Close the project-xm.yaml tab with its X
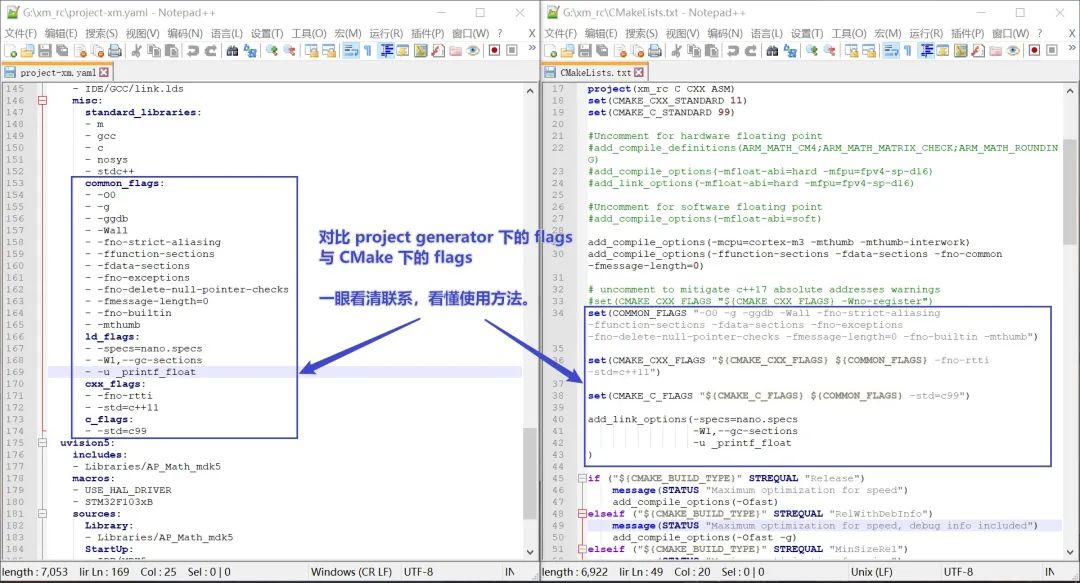Screen dimensions: 1080x583 click(x=104, y=72)
